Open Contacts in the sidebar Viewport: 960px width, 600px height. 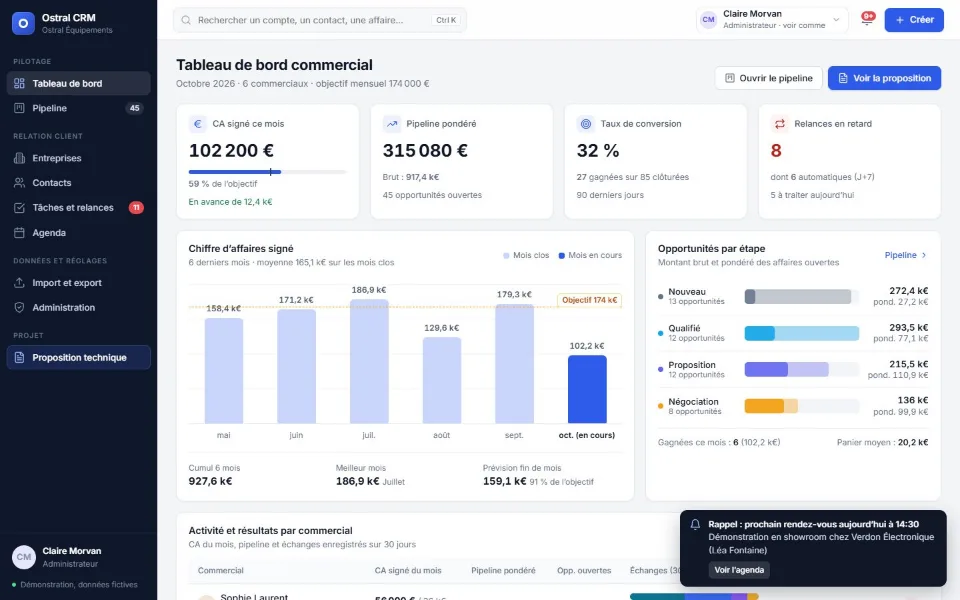78,182
